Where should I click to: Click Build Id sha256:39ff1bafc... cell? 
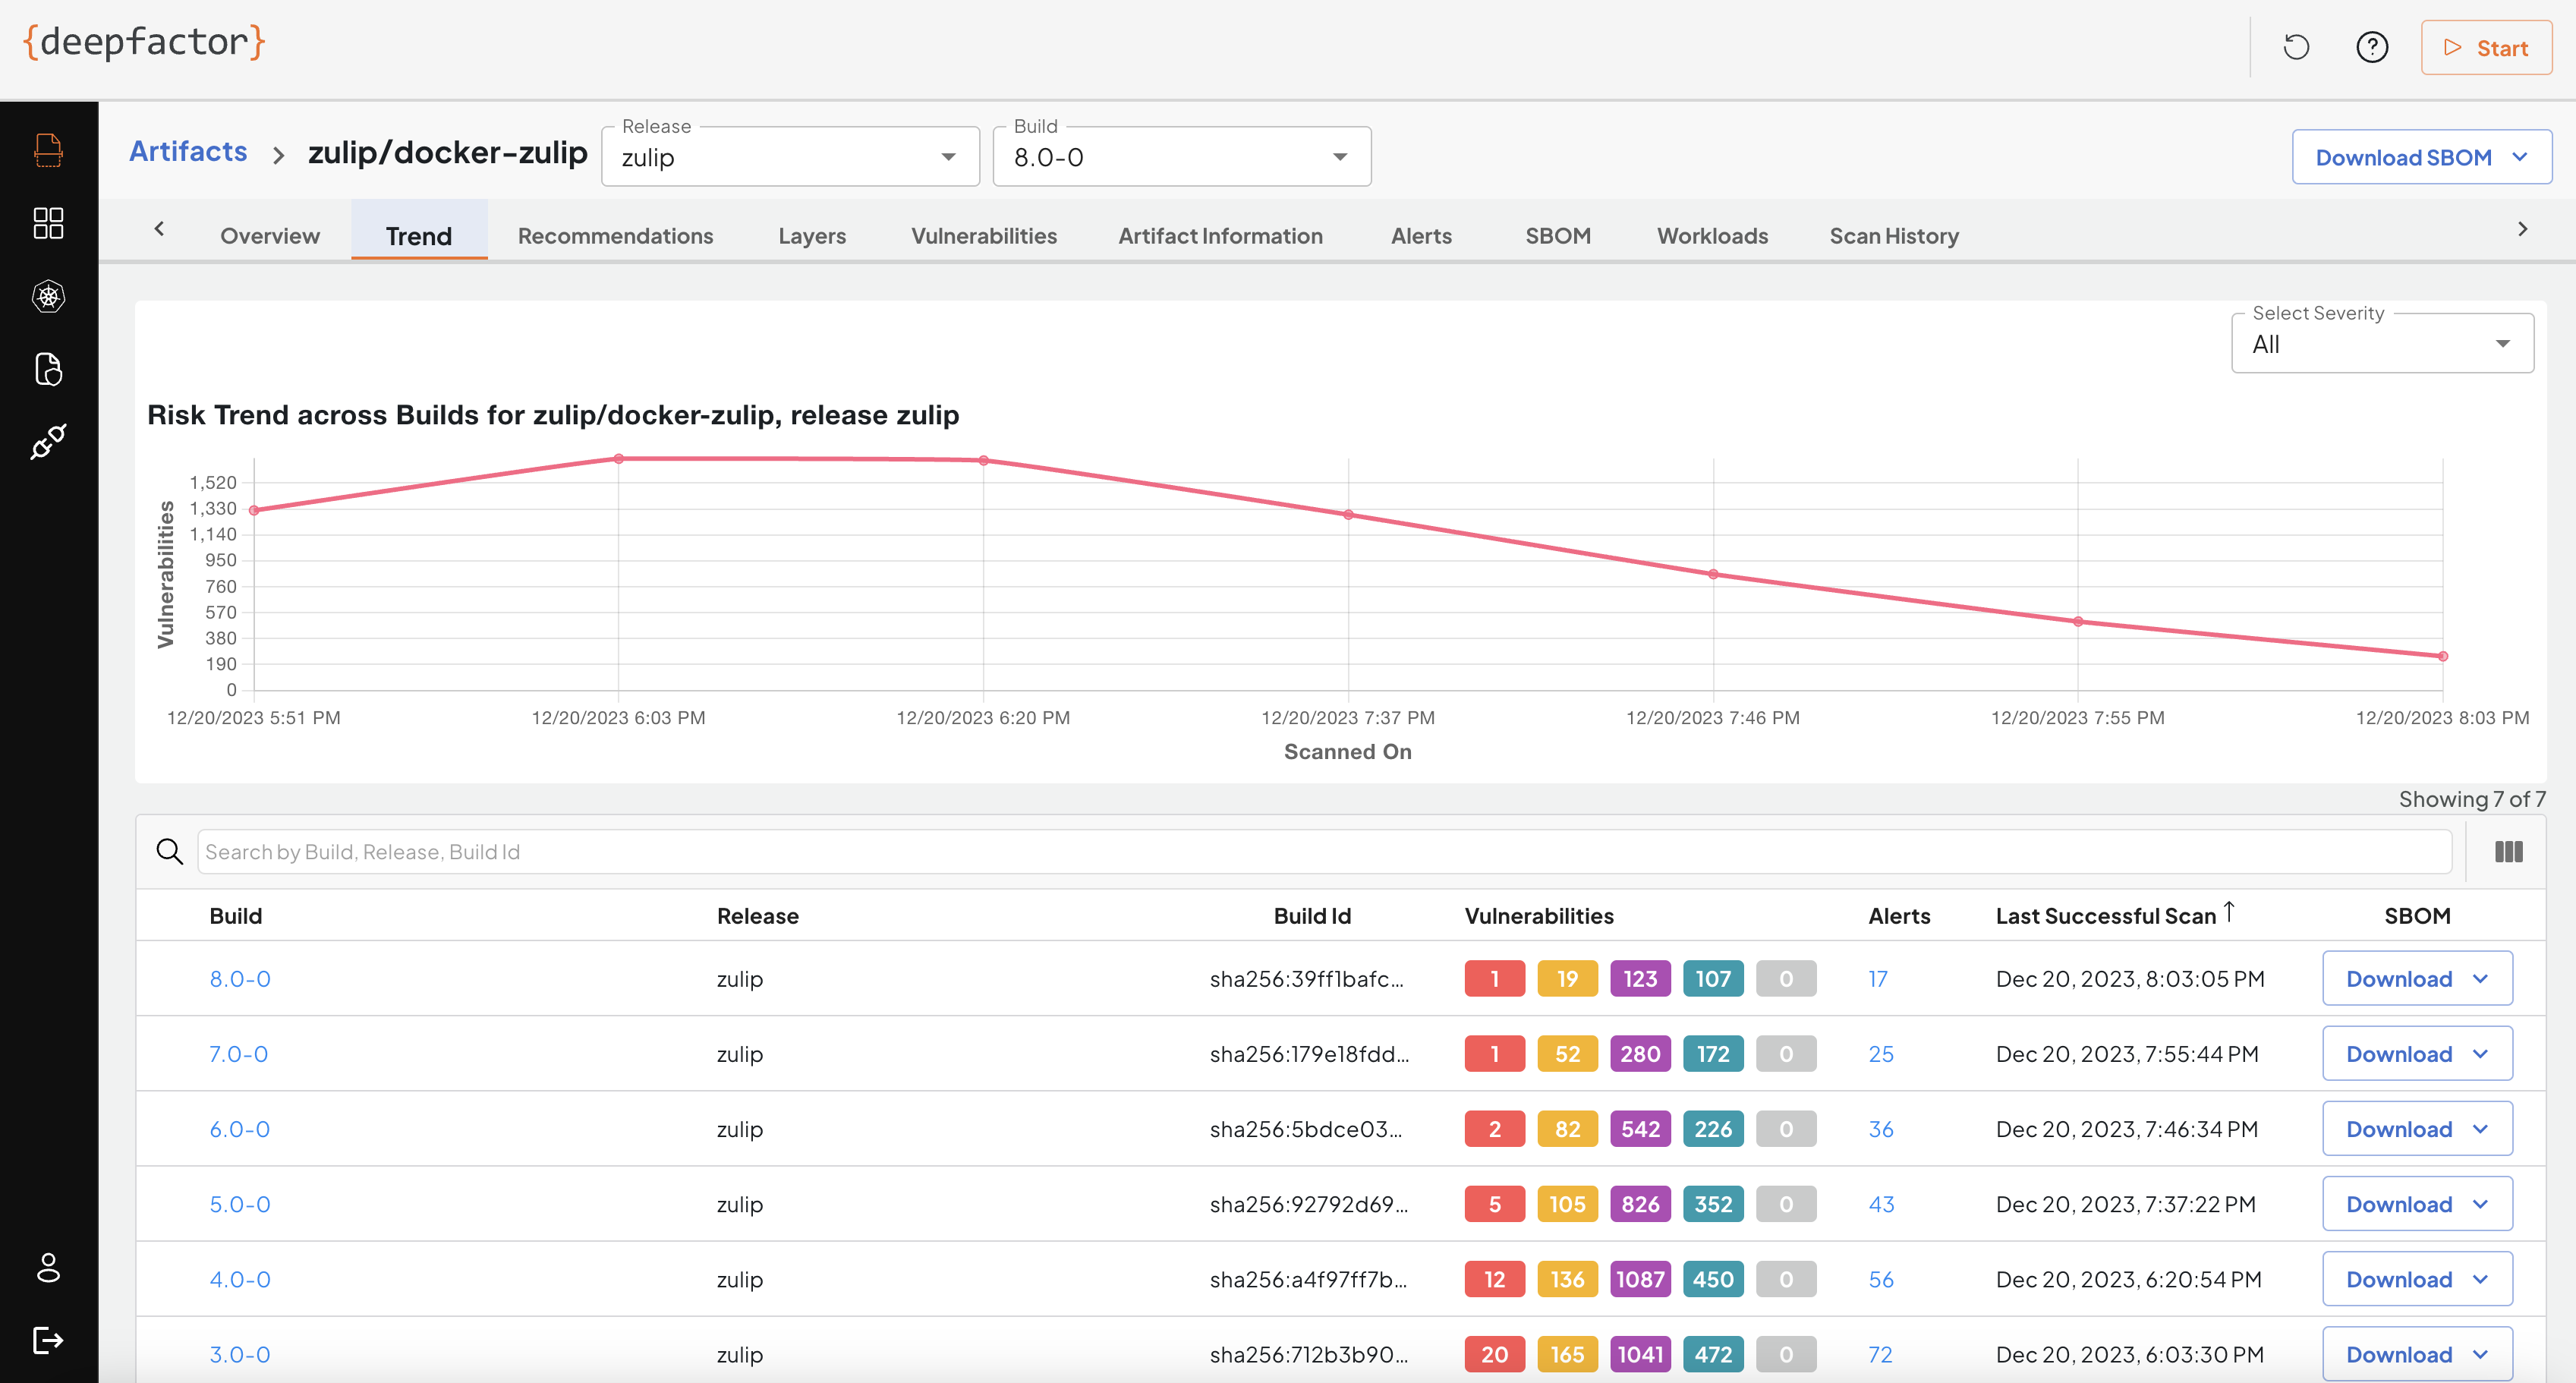click(x=1307, y=979)
